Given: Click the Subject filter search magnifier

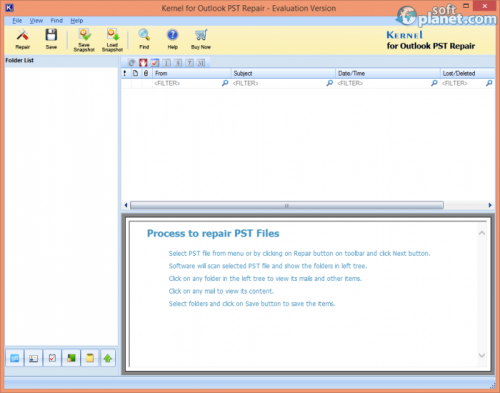Looking at the screenshot, I should click(x=330, y=83).
